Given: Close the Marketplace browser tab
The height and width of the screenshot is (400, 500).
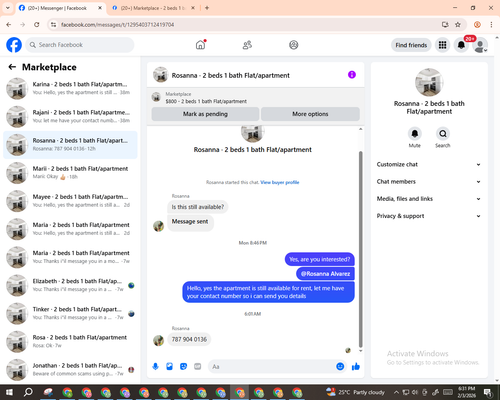Looking at the screenshot, I should (193, 8).
